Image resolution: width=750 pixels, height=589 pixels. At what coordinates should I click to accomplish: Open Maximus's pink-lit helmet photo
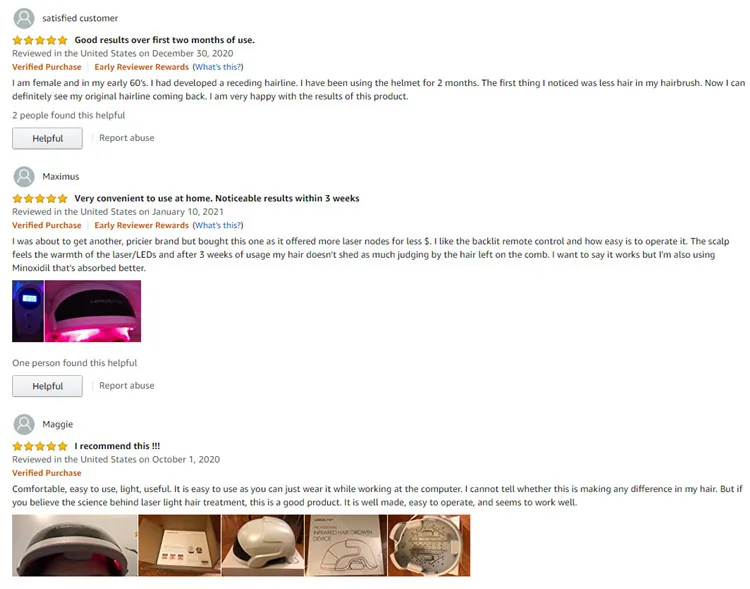point(93,311)
